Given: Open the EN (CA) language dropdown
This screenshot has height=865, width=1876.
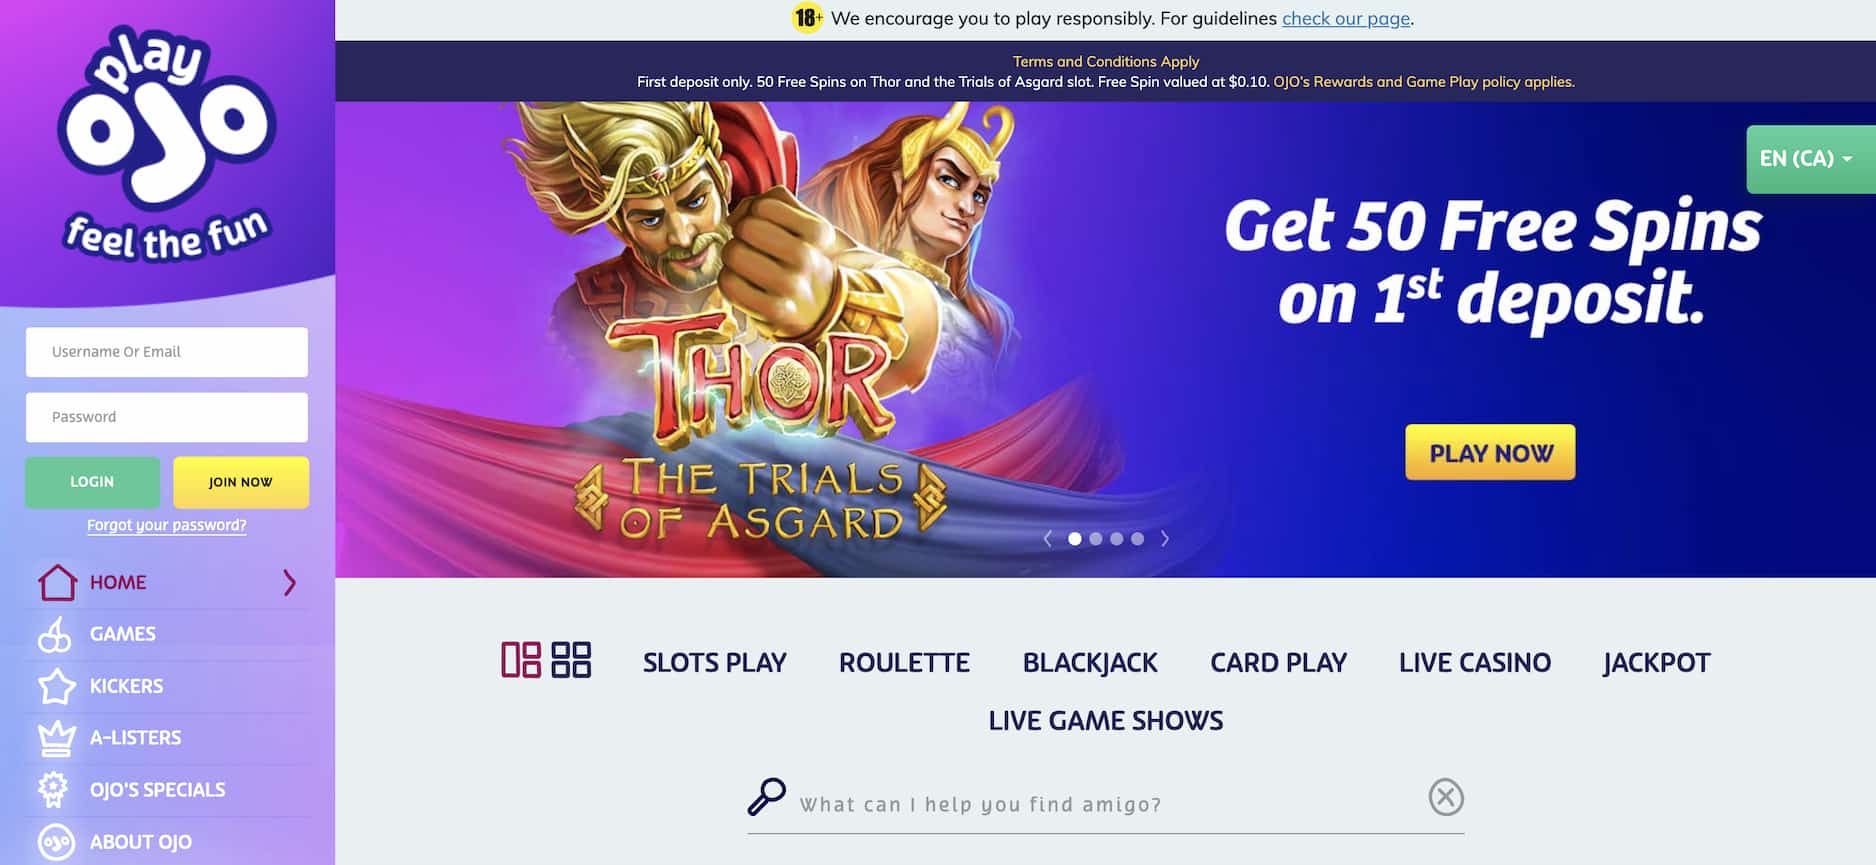Looking at the screenshot, I should (x=1810, y=159).
